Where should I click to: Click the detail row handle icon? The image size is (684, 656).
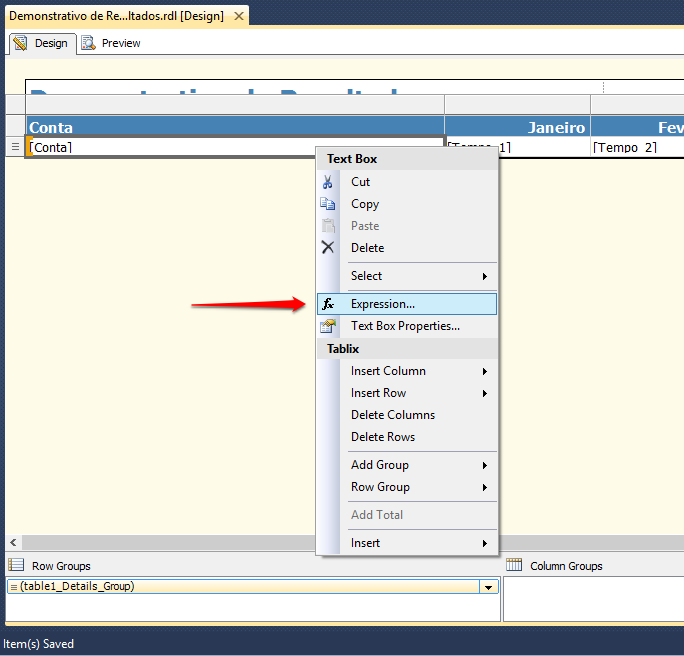coord(15,147)
